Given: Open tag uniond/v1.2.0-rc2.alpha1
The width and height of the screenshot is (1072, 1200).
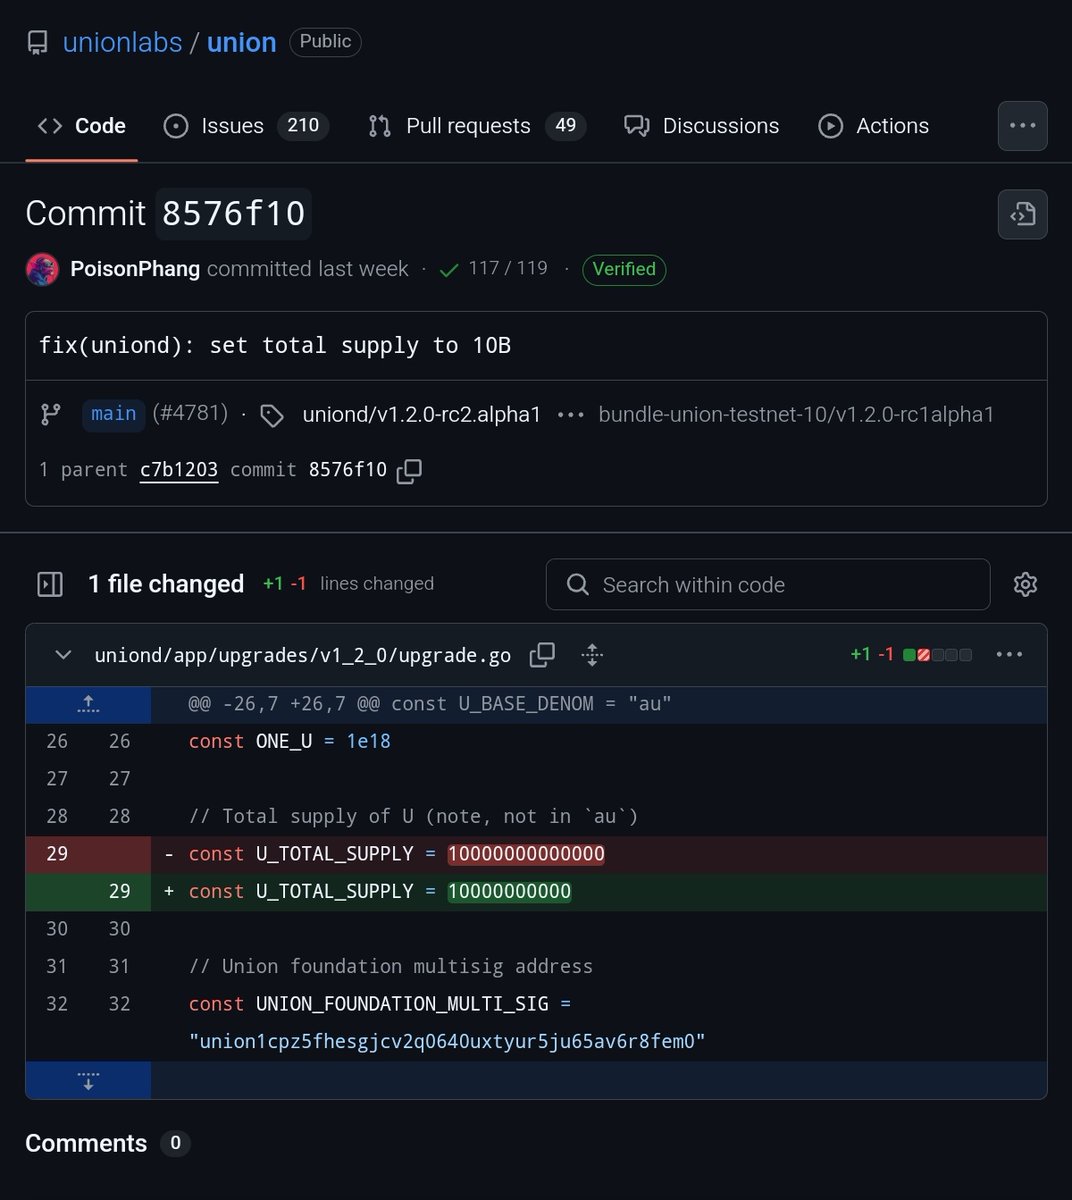Looking at the screenshot, I should point(421,414).
